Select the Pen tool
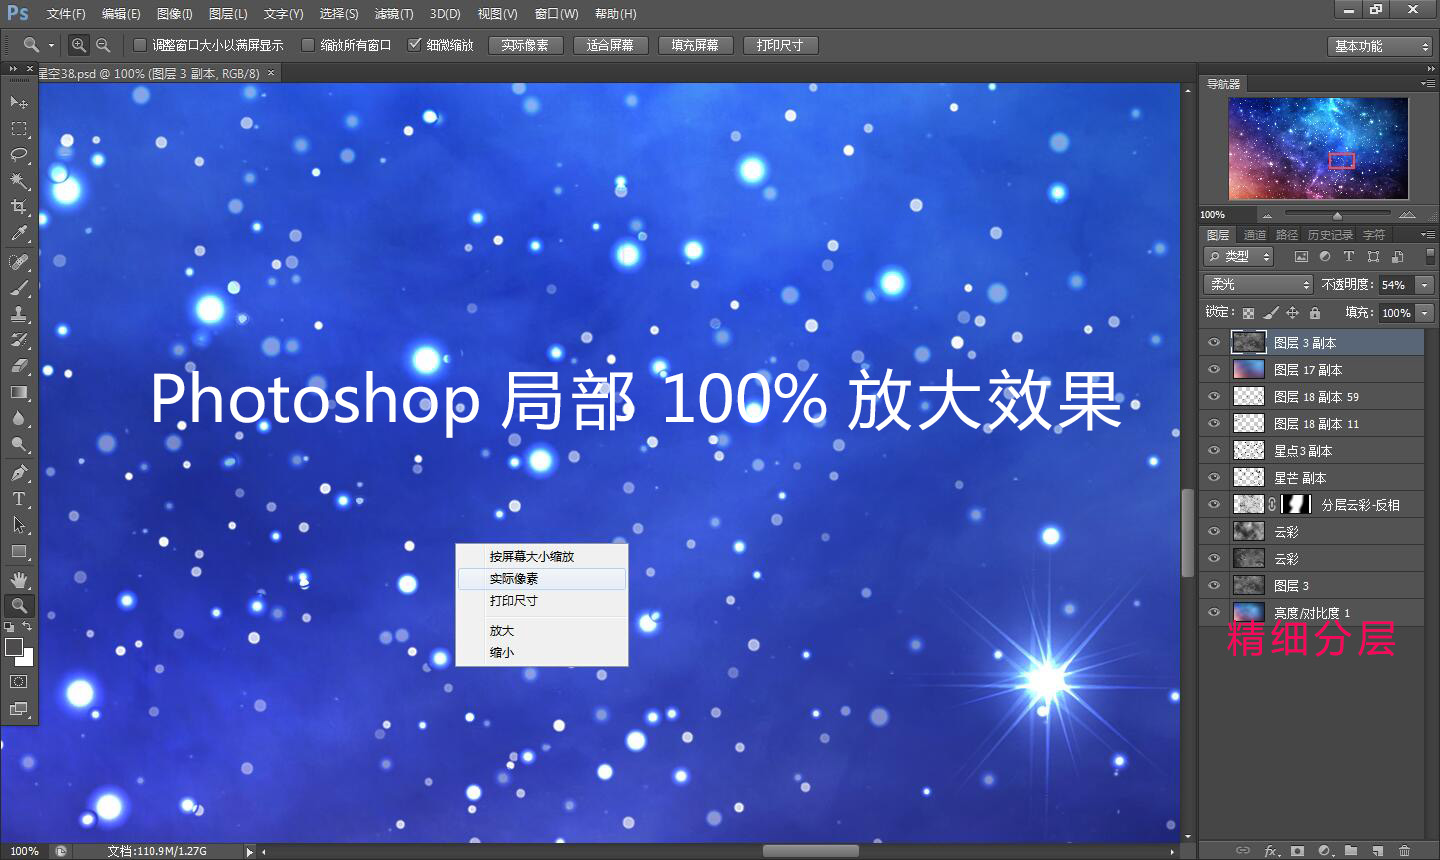This screenshot has height=860, width=1440. [x=19, y=472]
